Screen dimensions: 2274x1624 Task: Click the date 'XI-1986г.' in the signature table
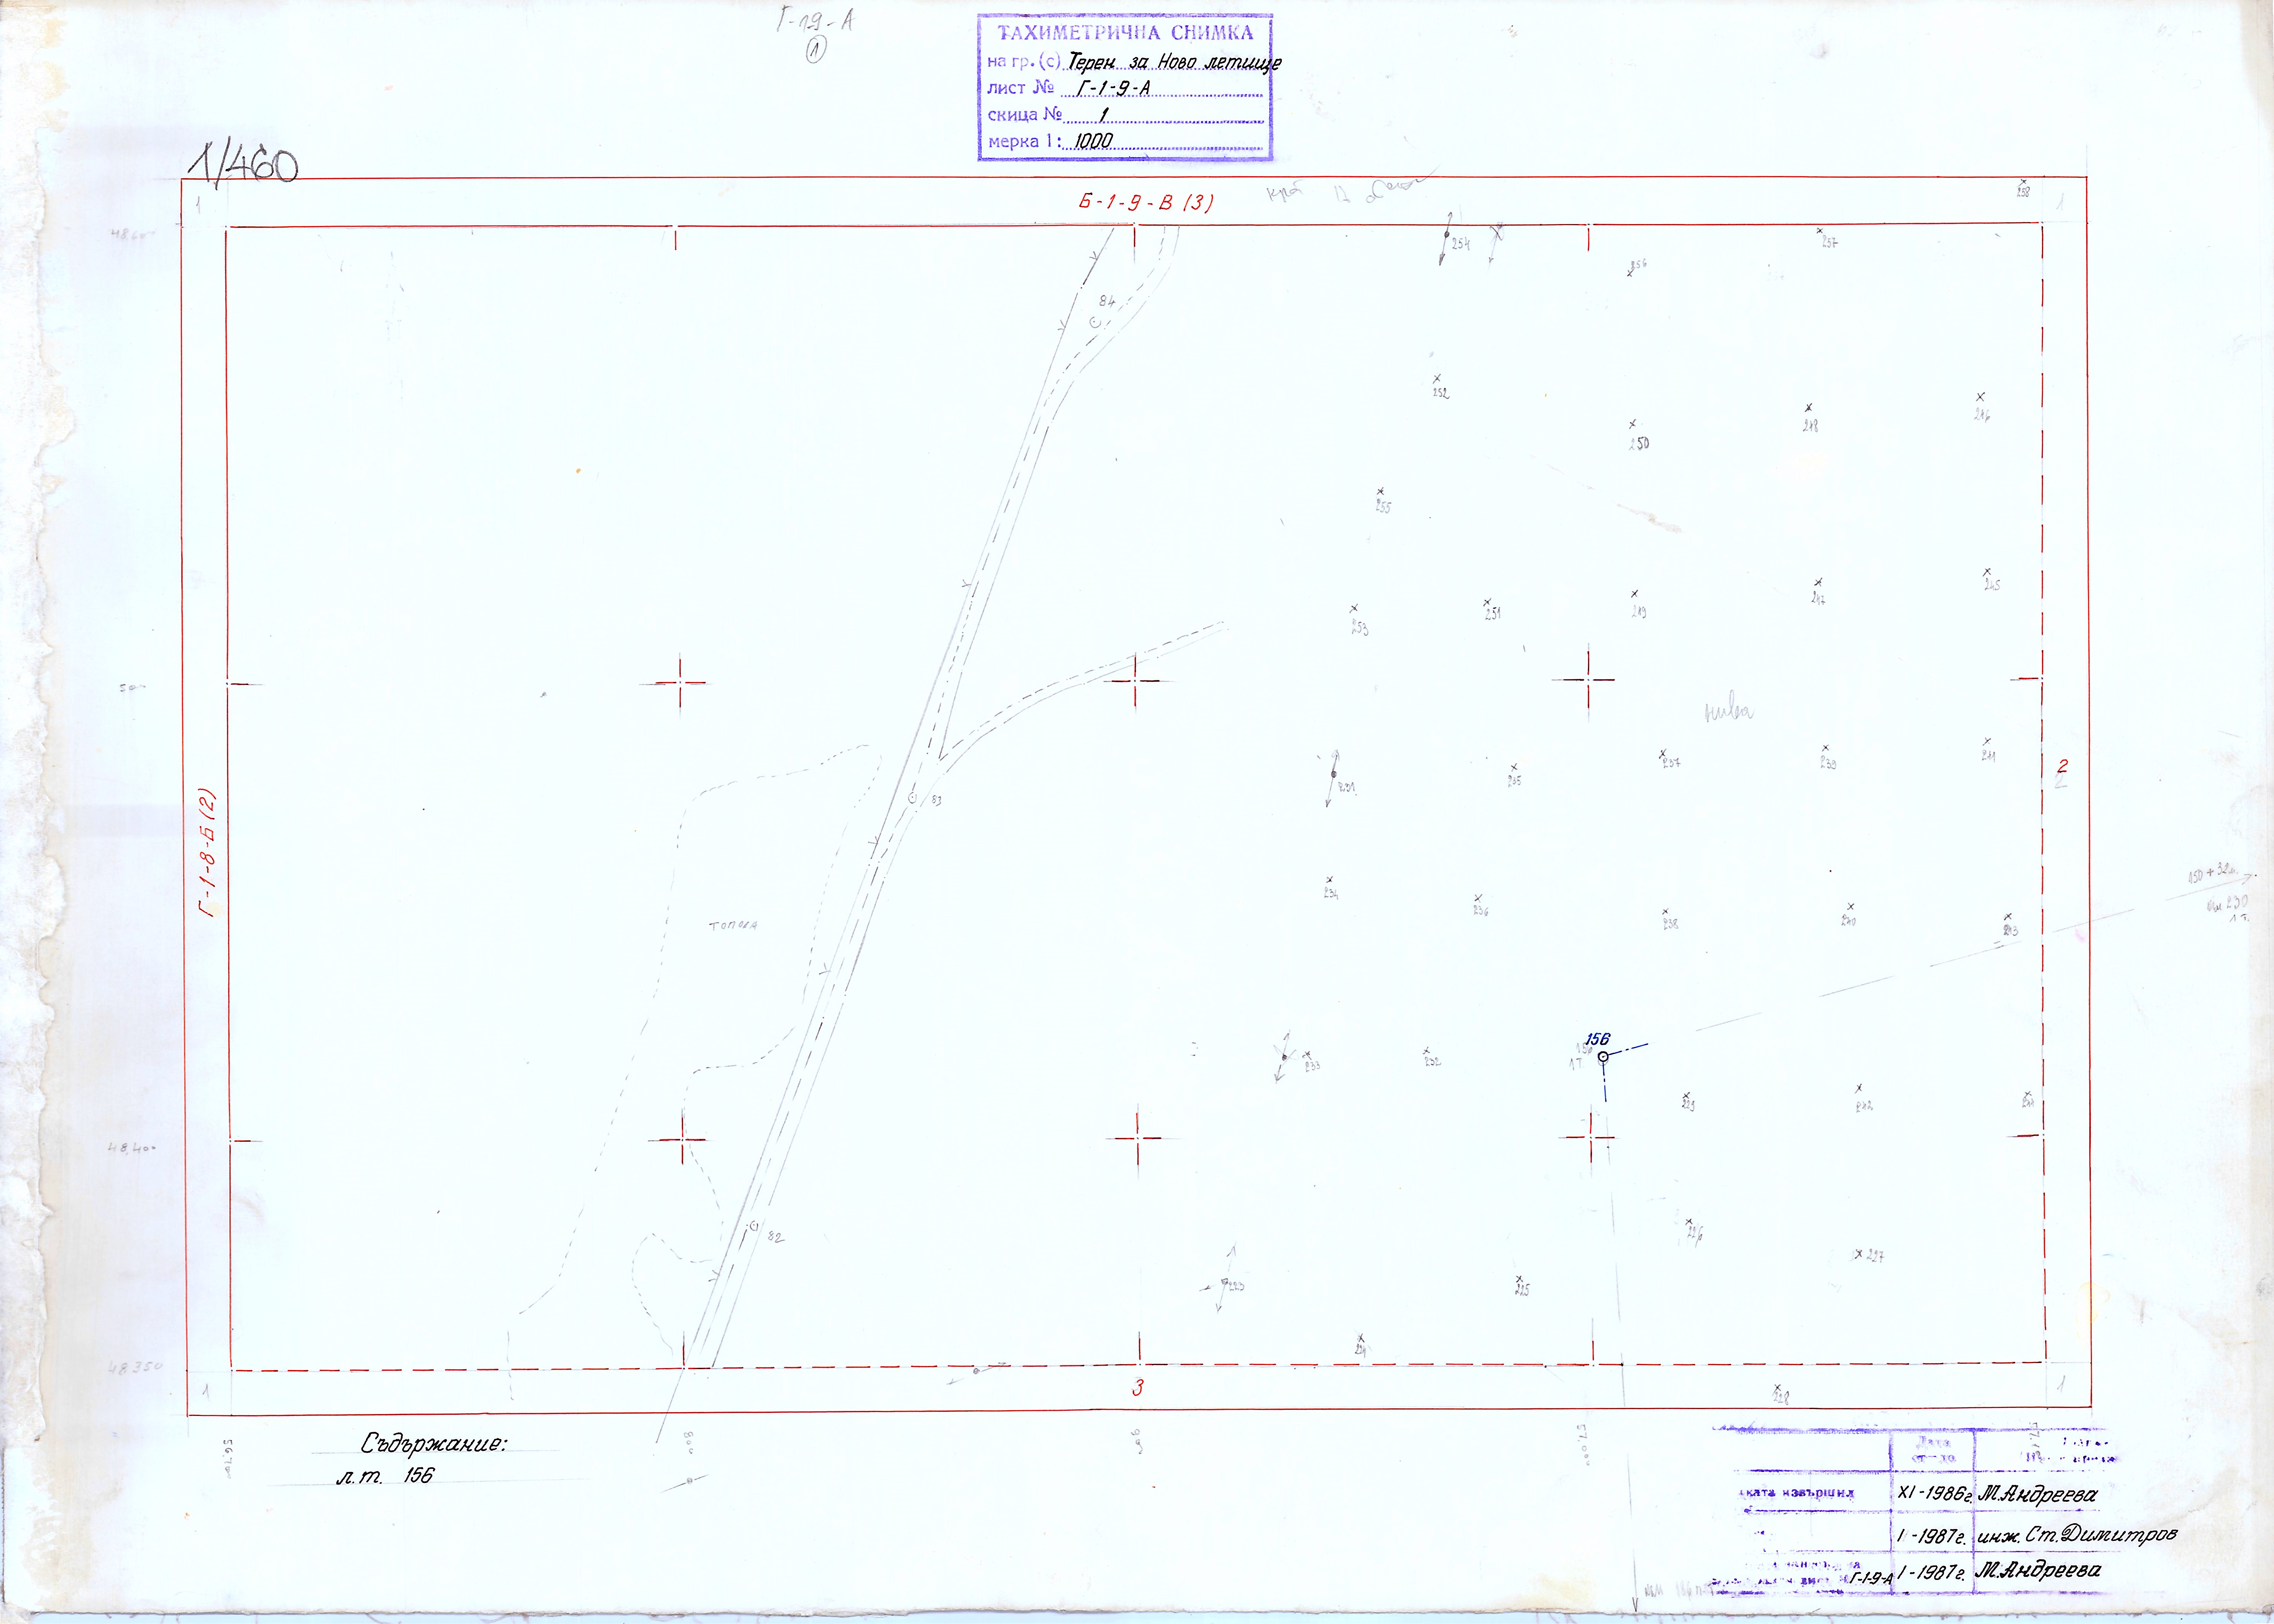(x=1934, y=1495)
